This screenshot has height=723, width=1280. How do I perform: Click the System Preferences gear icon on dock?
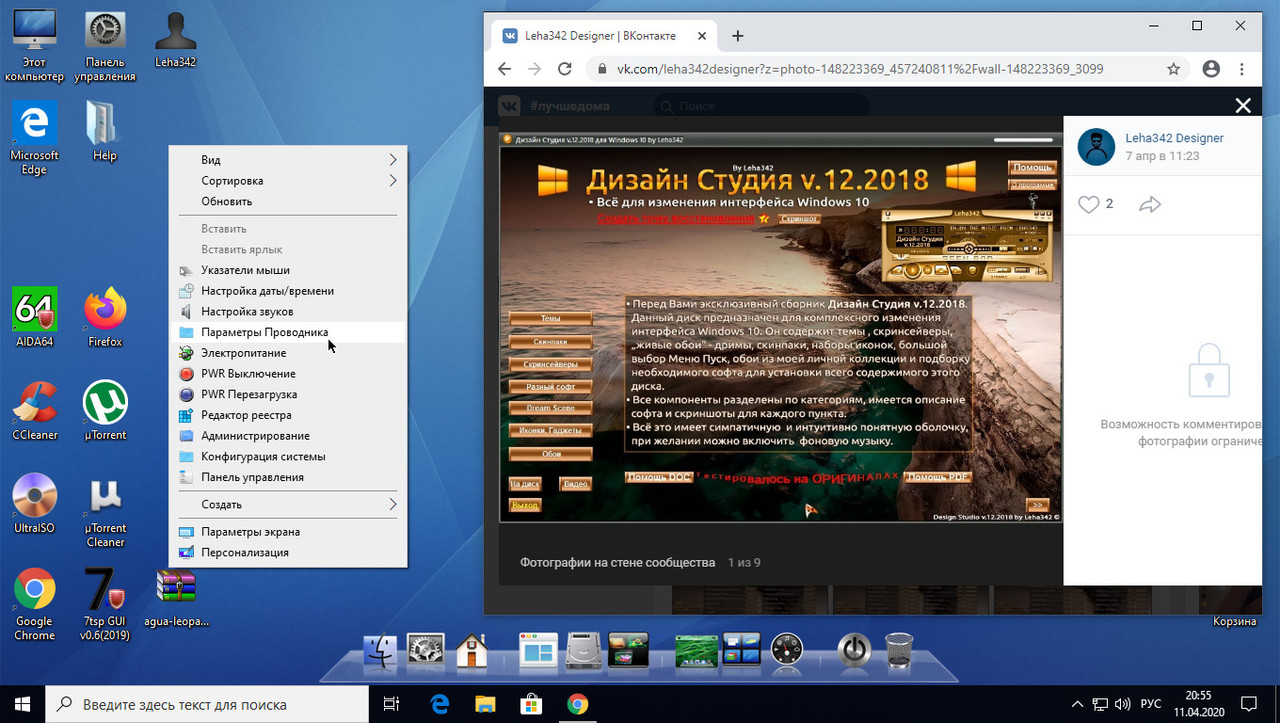tap(424, 650)
